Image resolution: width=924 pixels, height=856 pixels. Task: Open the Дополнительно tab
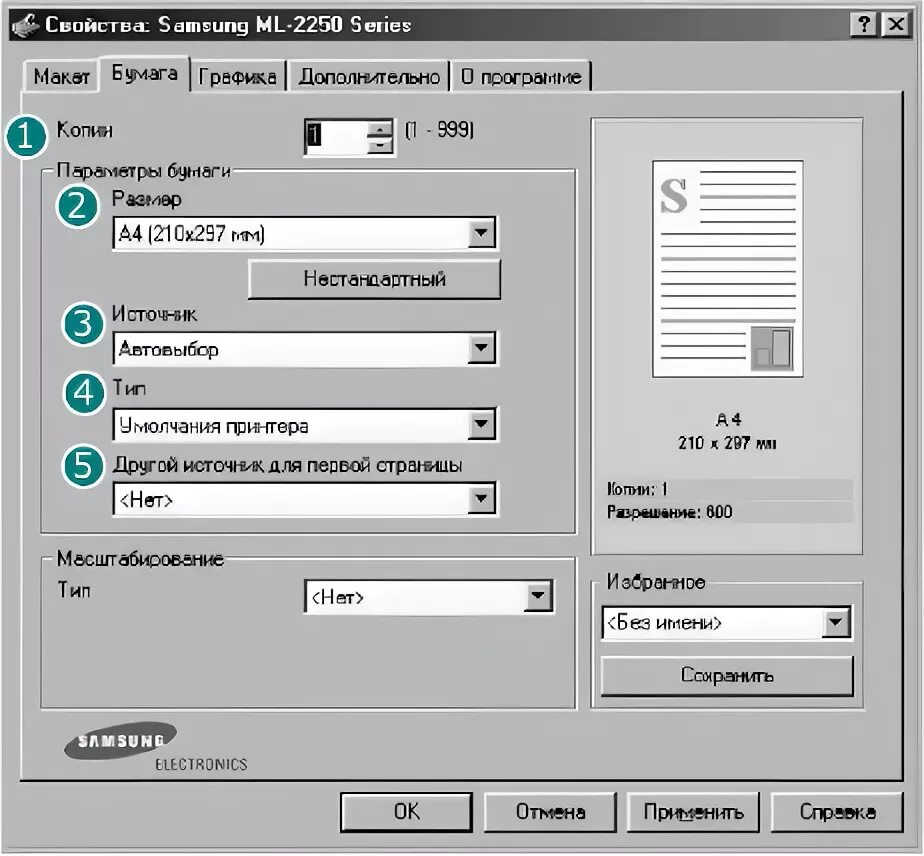coord(369,77)
